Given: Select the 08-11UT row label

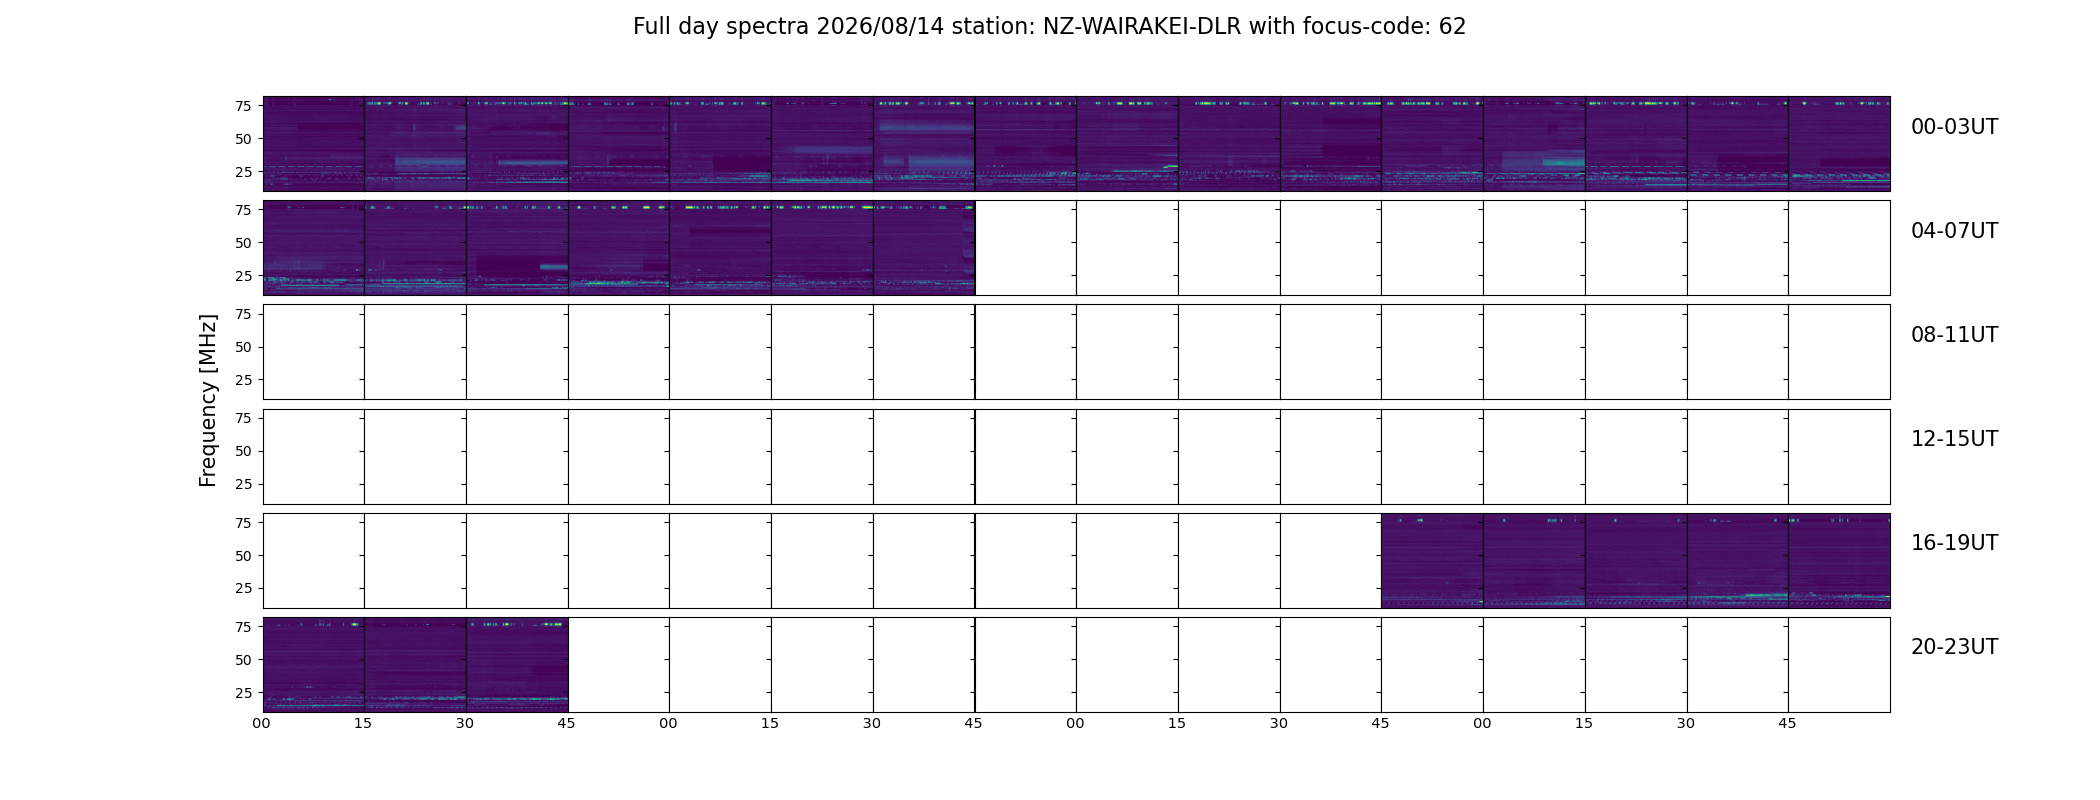Looking at the screenshot, I should coord(1954,335).
